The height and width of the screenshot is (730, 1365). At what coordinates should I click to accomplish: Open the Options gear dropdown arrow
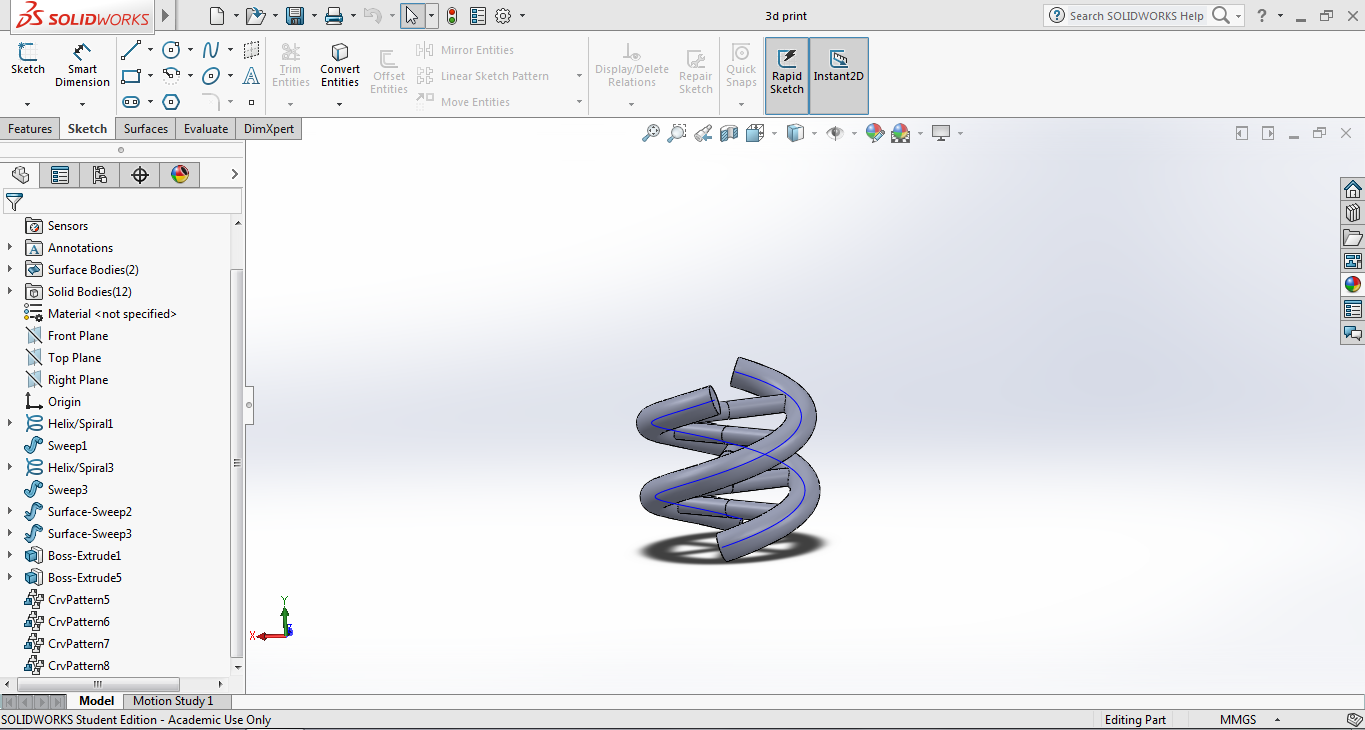click(522, 16)
